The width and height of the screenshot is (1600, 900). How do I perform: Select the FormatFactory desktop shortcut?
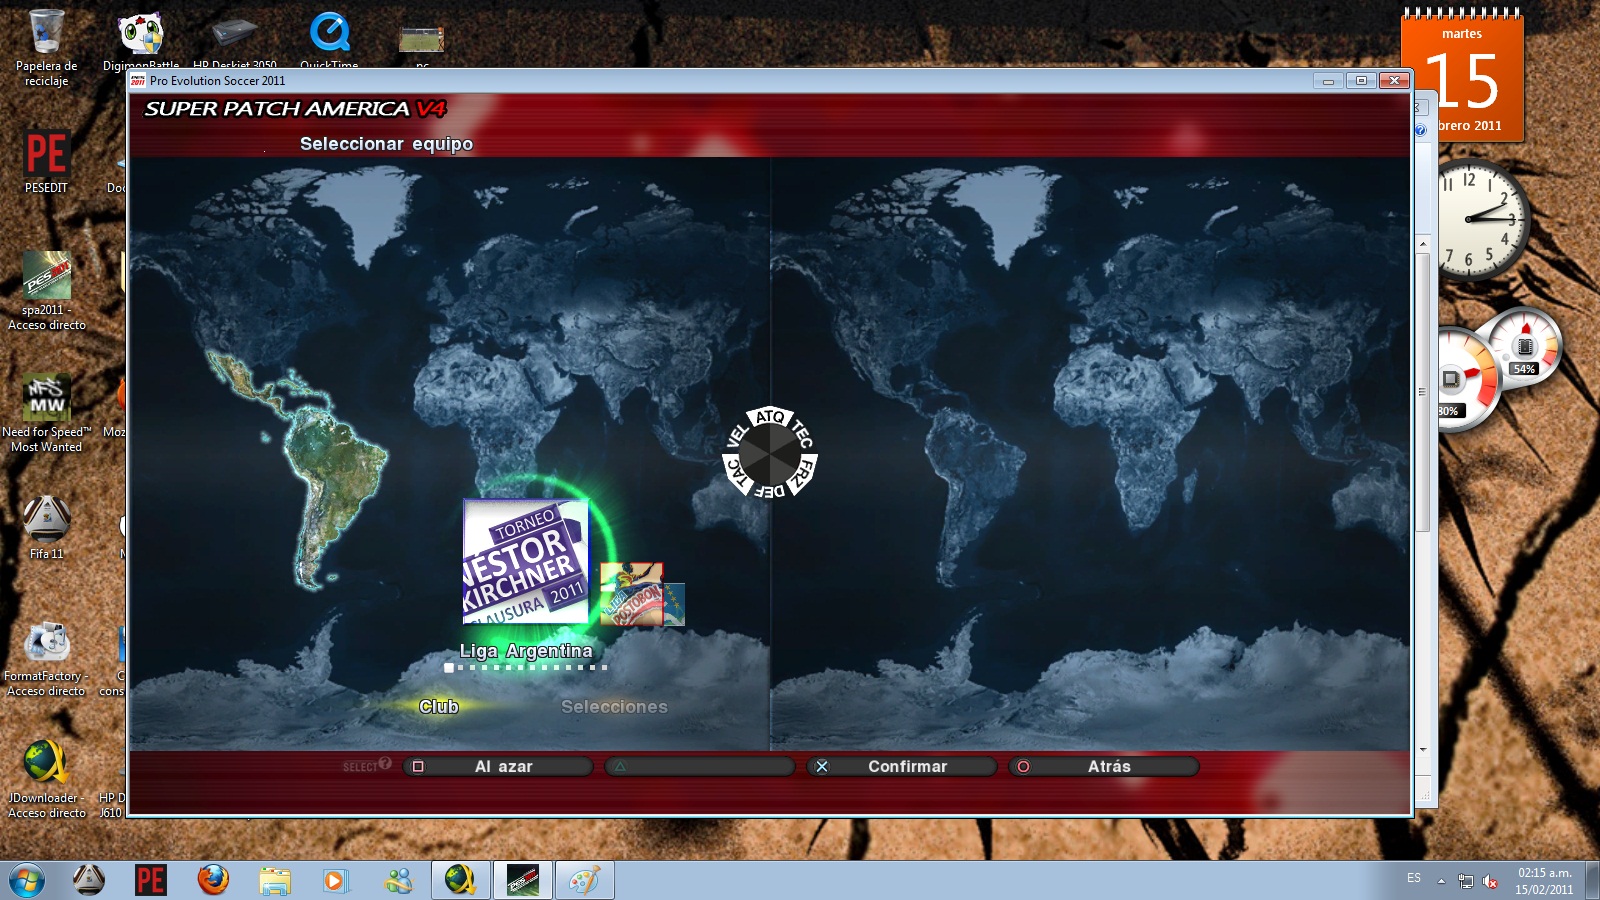pos(46,660)
